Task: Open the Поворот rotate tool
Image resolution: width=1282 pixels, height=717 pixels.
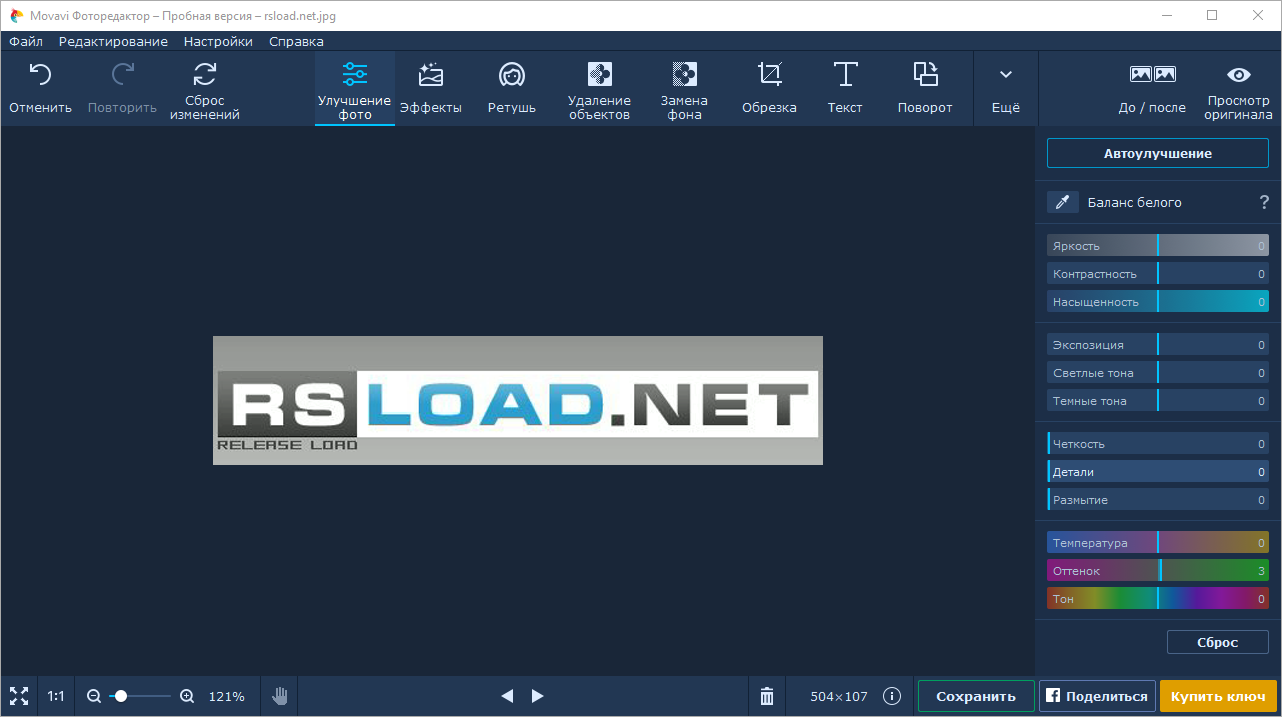Action: pyautogui.click(x=925, y=88)
